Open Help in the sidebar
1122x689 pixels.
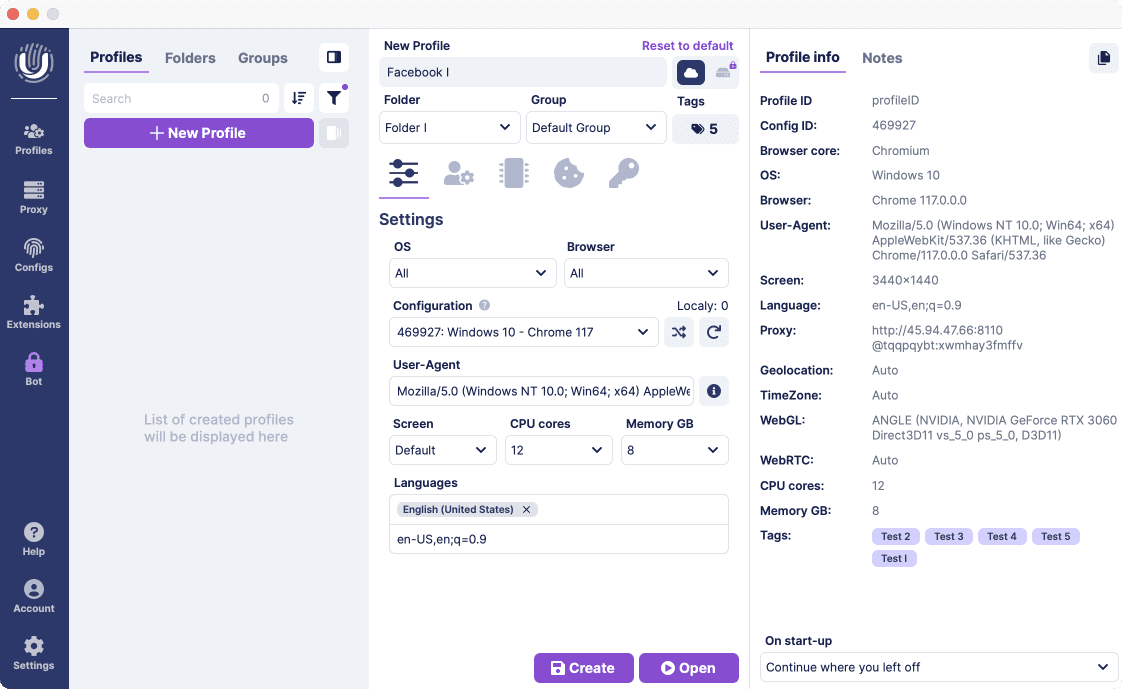point(34,539)
